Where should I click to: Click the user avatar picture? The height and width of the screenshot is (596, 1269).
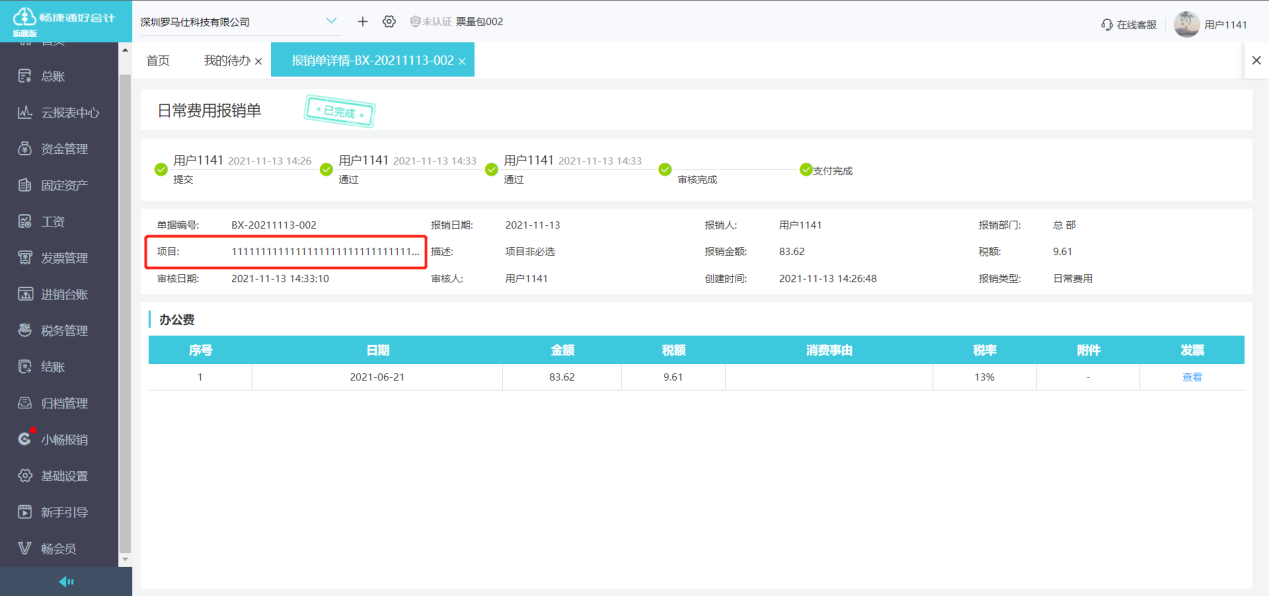coord(1186,24)
